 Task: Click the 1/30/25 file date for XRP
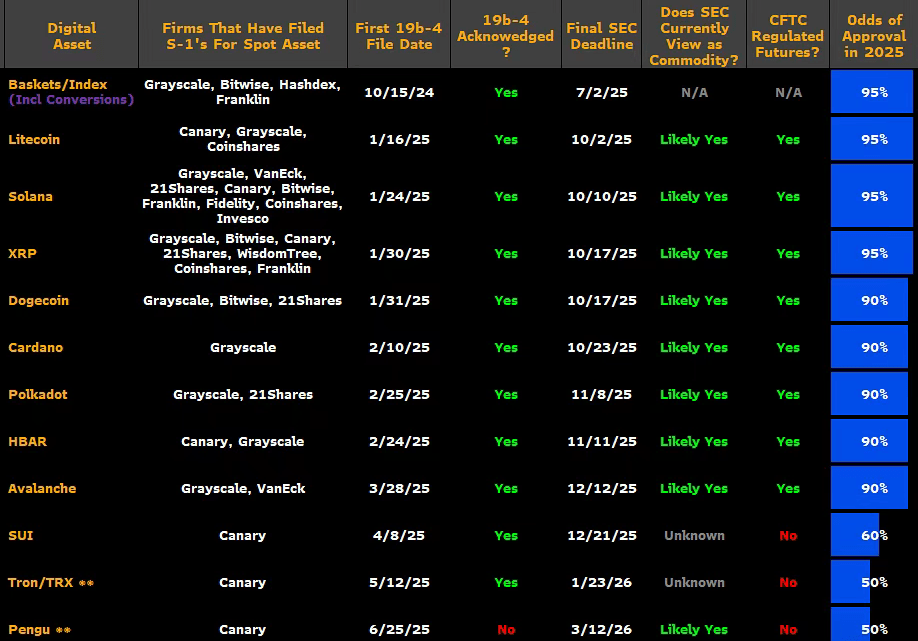tap(399, 253)
